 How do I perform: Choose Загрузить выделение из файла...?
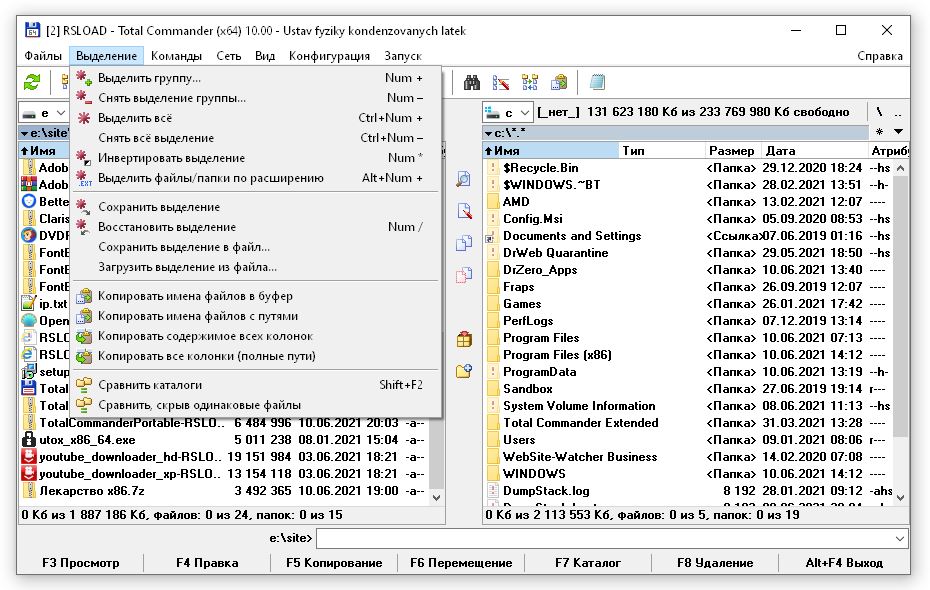pos(256,267)
